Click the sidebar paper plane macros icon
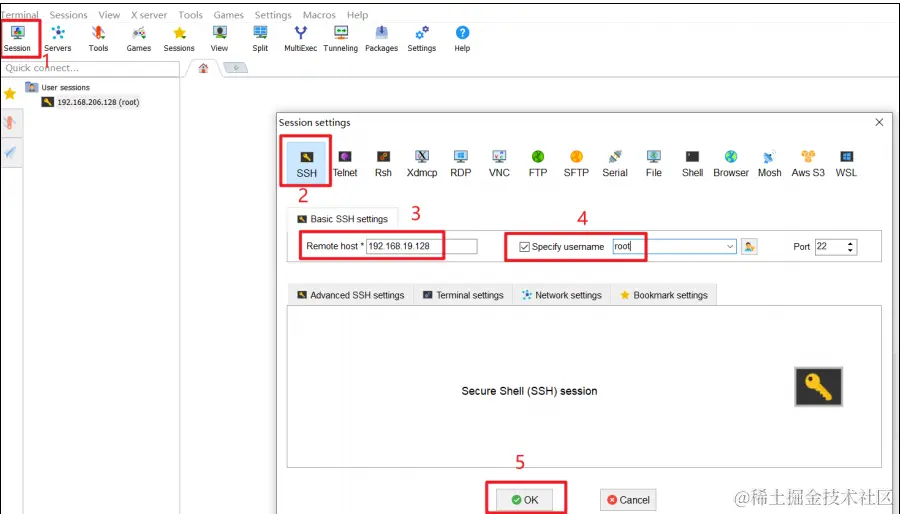Image resolution: width=900 pixels, height=514 pixels. point(10,152)
